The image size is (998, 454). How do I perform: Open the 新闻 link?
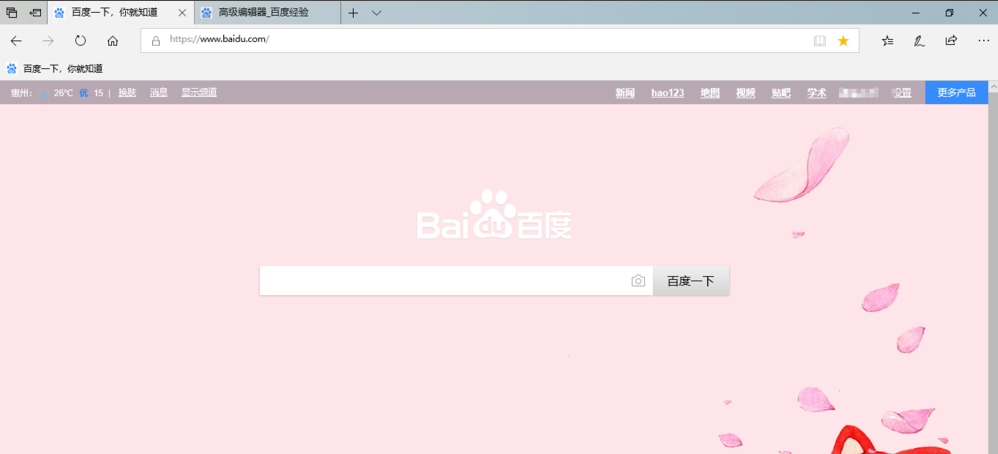pos(625,93)
